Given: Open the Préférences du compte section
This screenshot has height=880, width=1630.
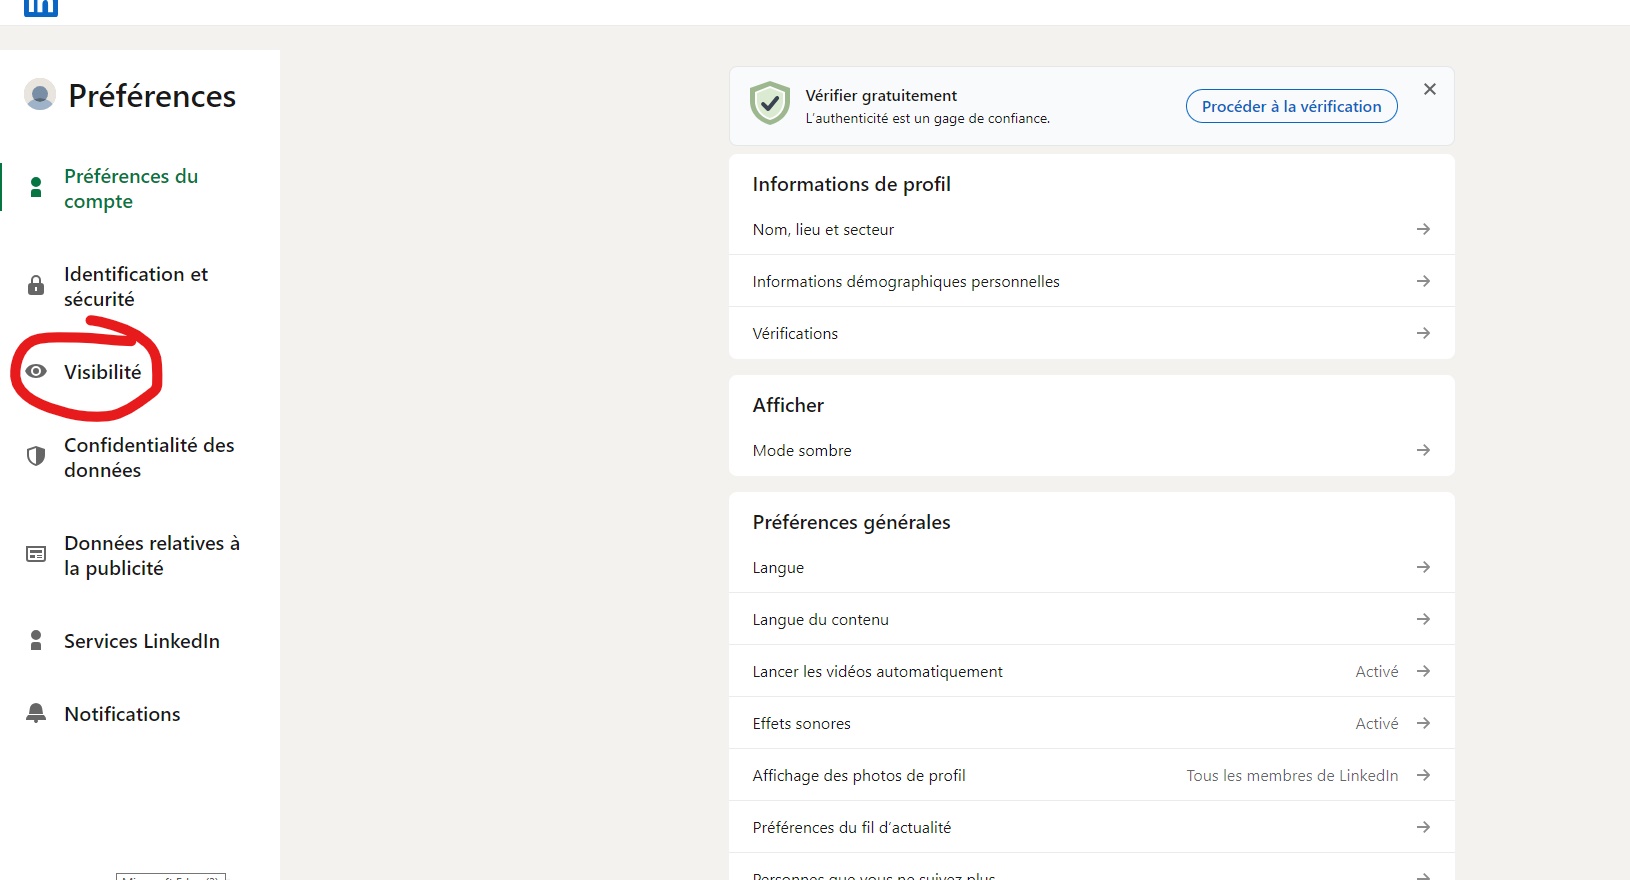Looking at the screenshot, I should point(131,188).
